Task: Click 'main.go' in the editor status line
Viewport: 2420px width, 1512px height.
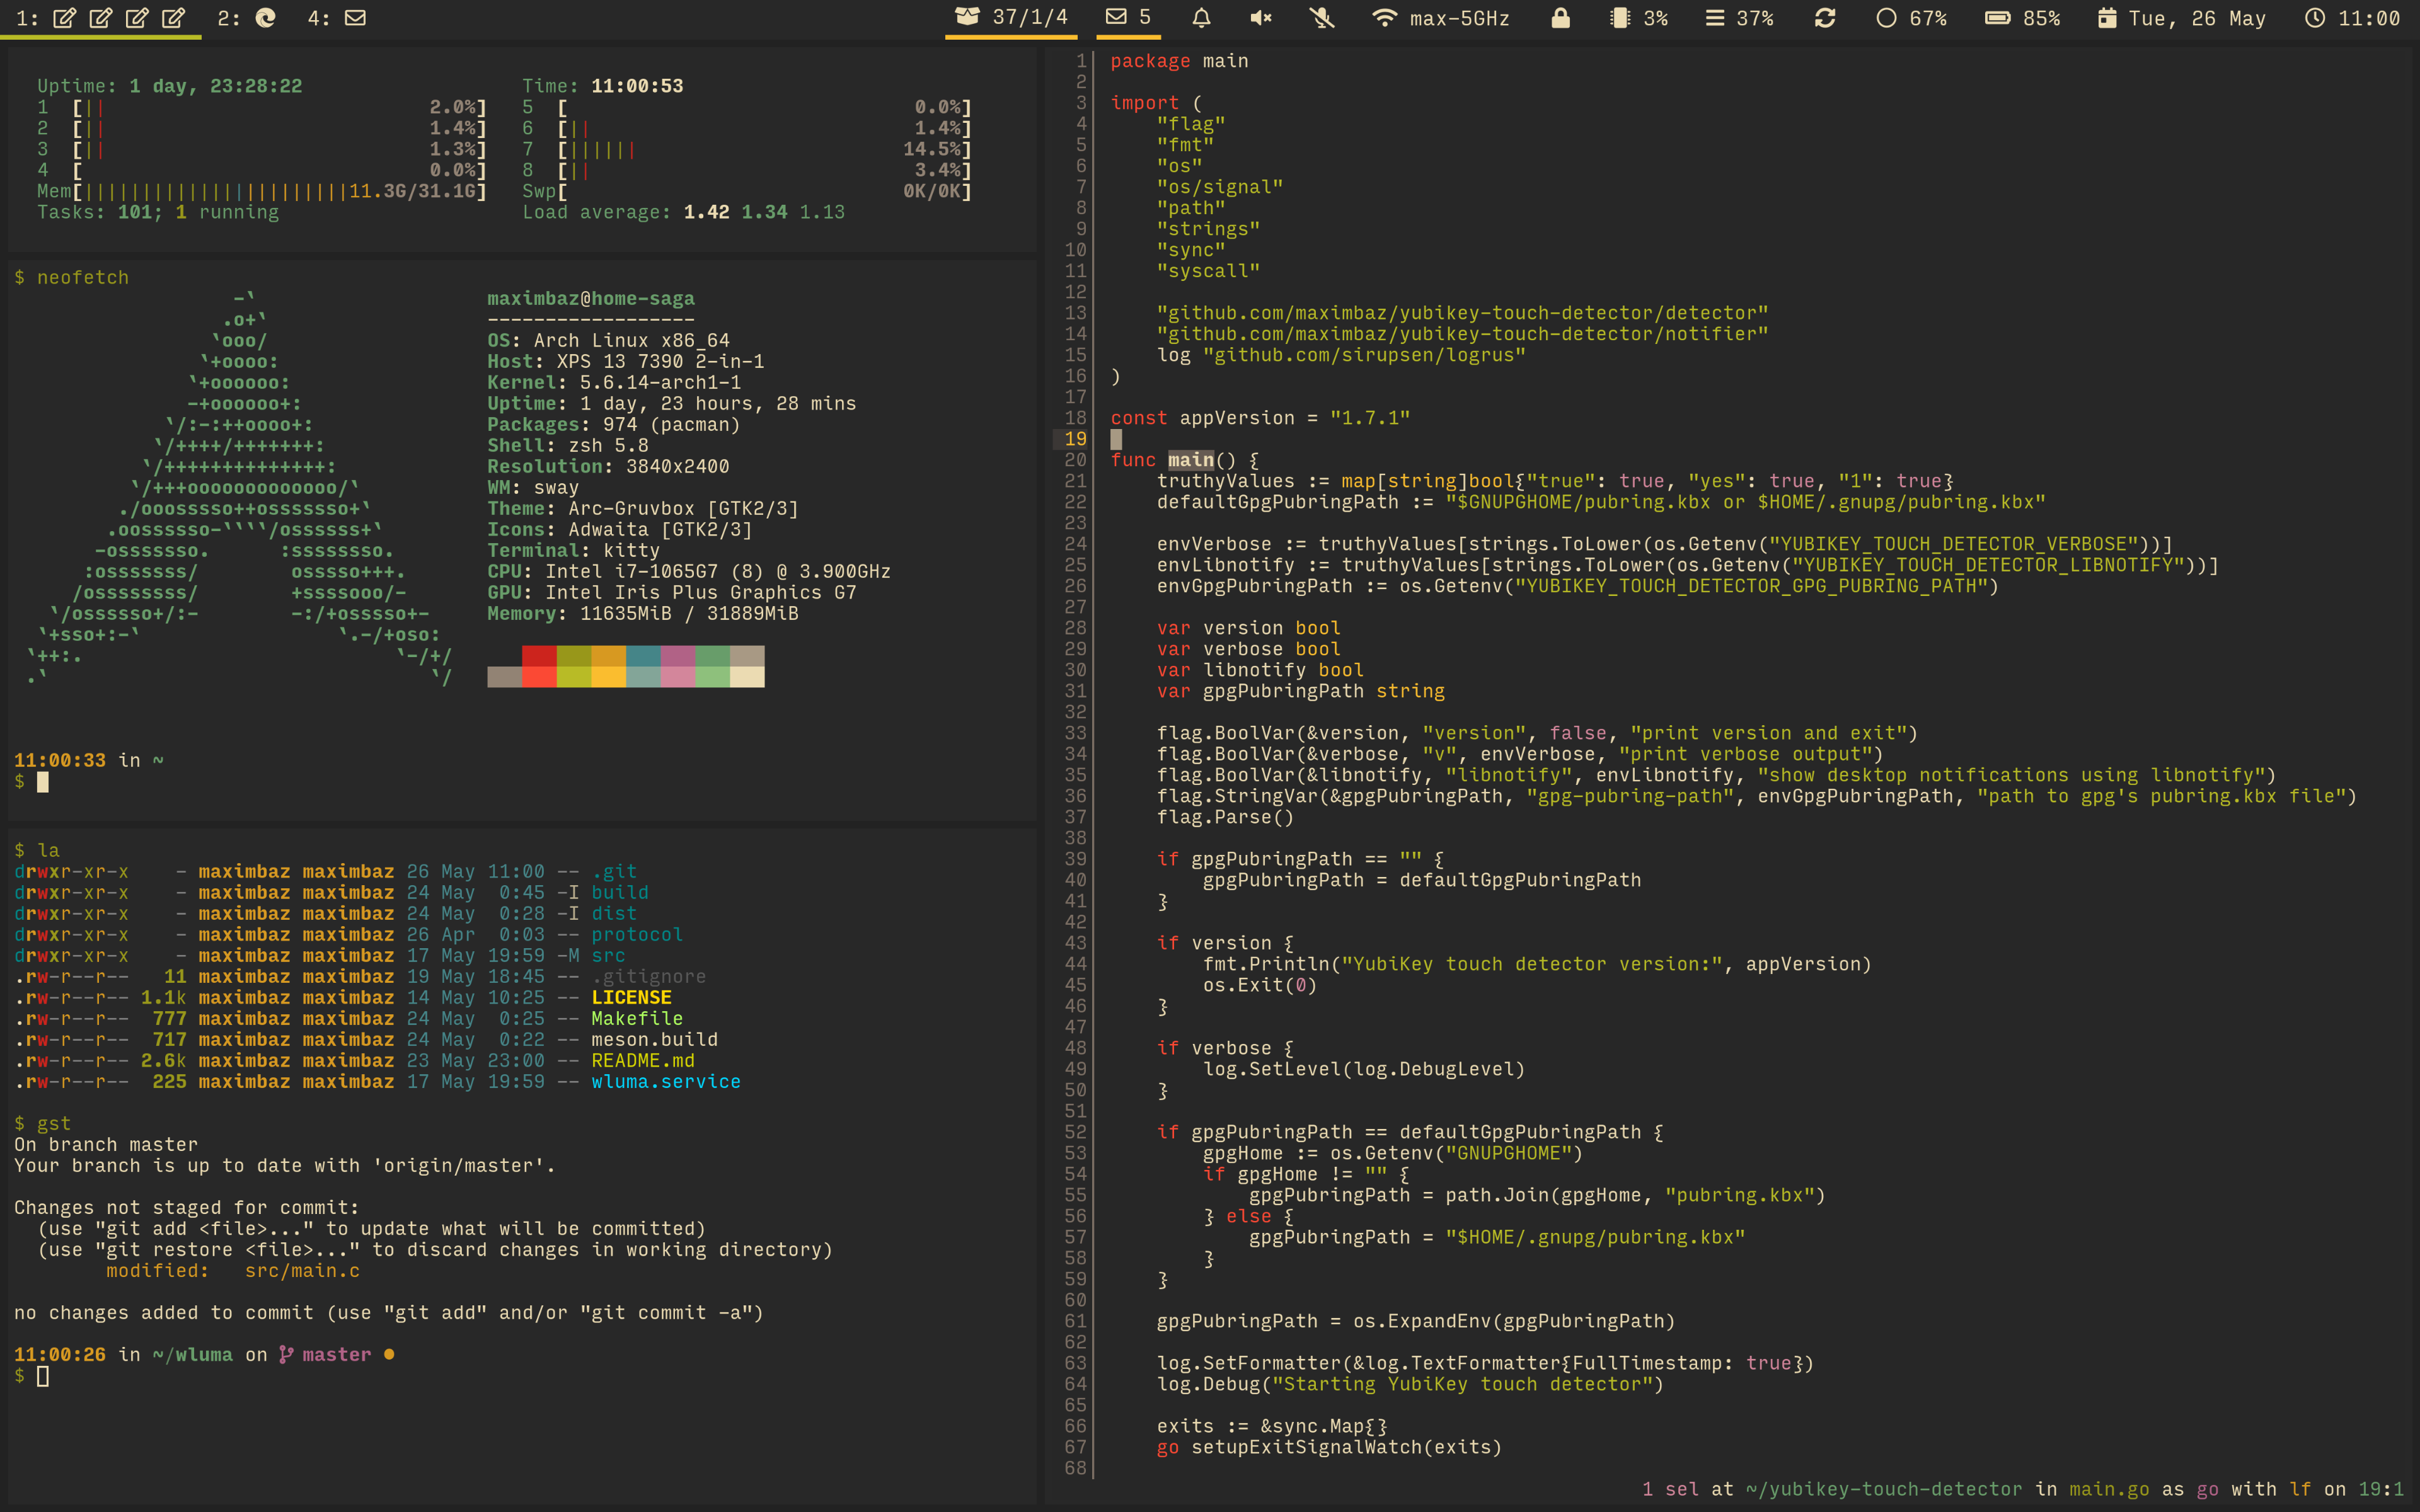Action: click(2109, 1489)
